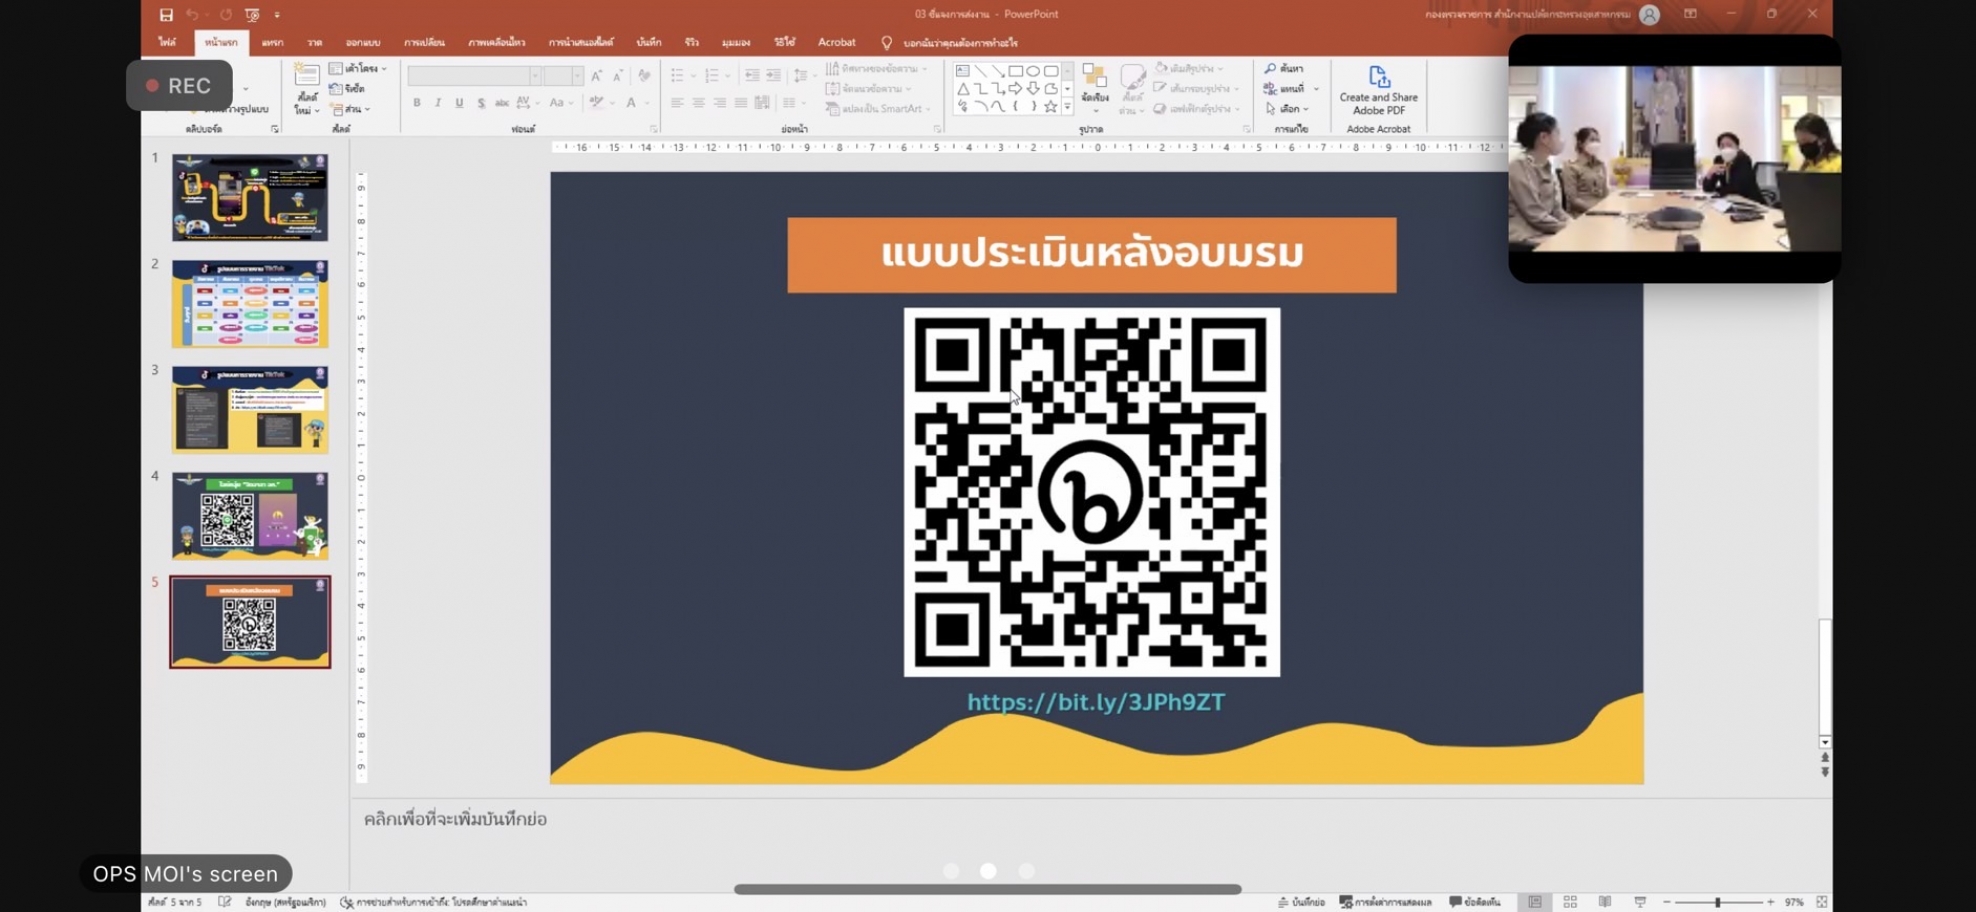Select slide 2 thumbnail
The width and height of the screenshot is (1976, 912).
tap(250, 304)
